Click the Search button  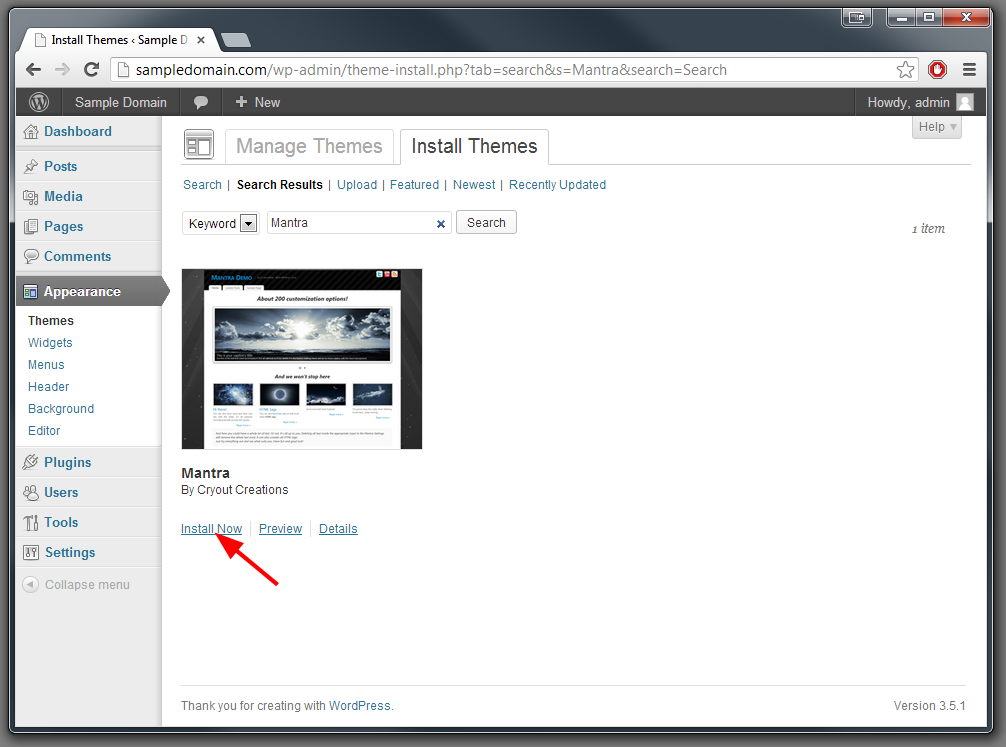click(486, 223)
